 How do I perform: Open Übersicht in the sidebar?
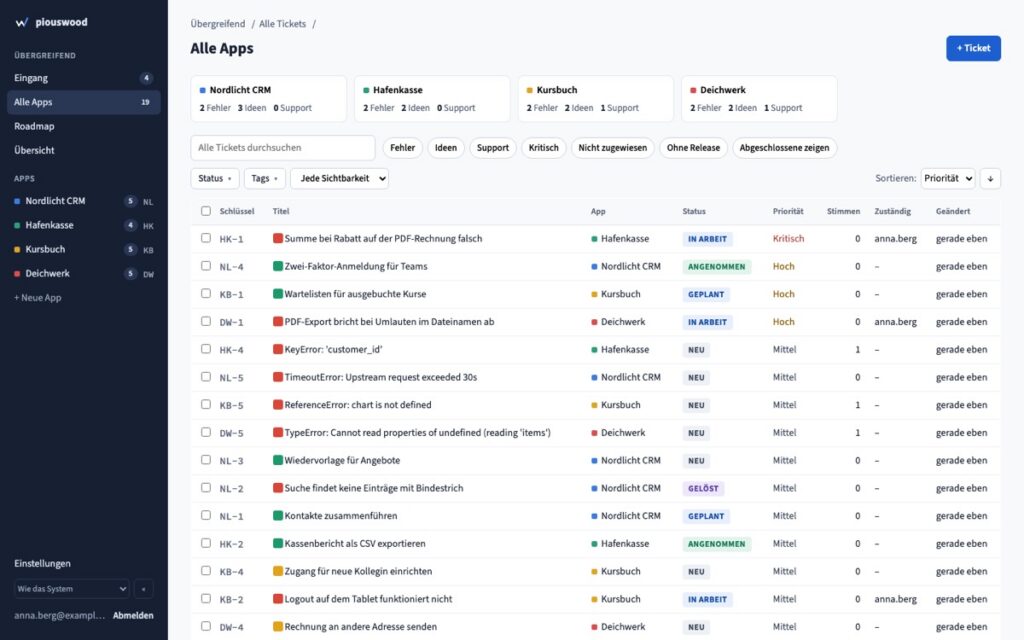[x=84, y=150]
